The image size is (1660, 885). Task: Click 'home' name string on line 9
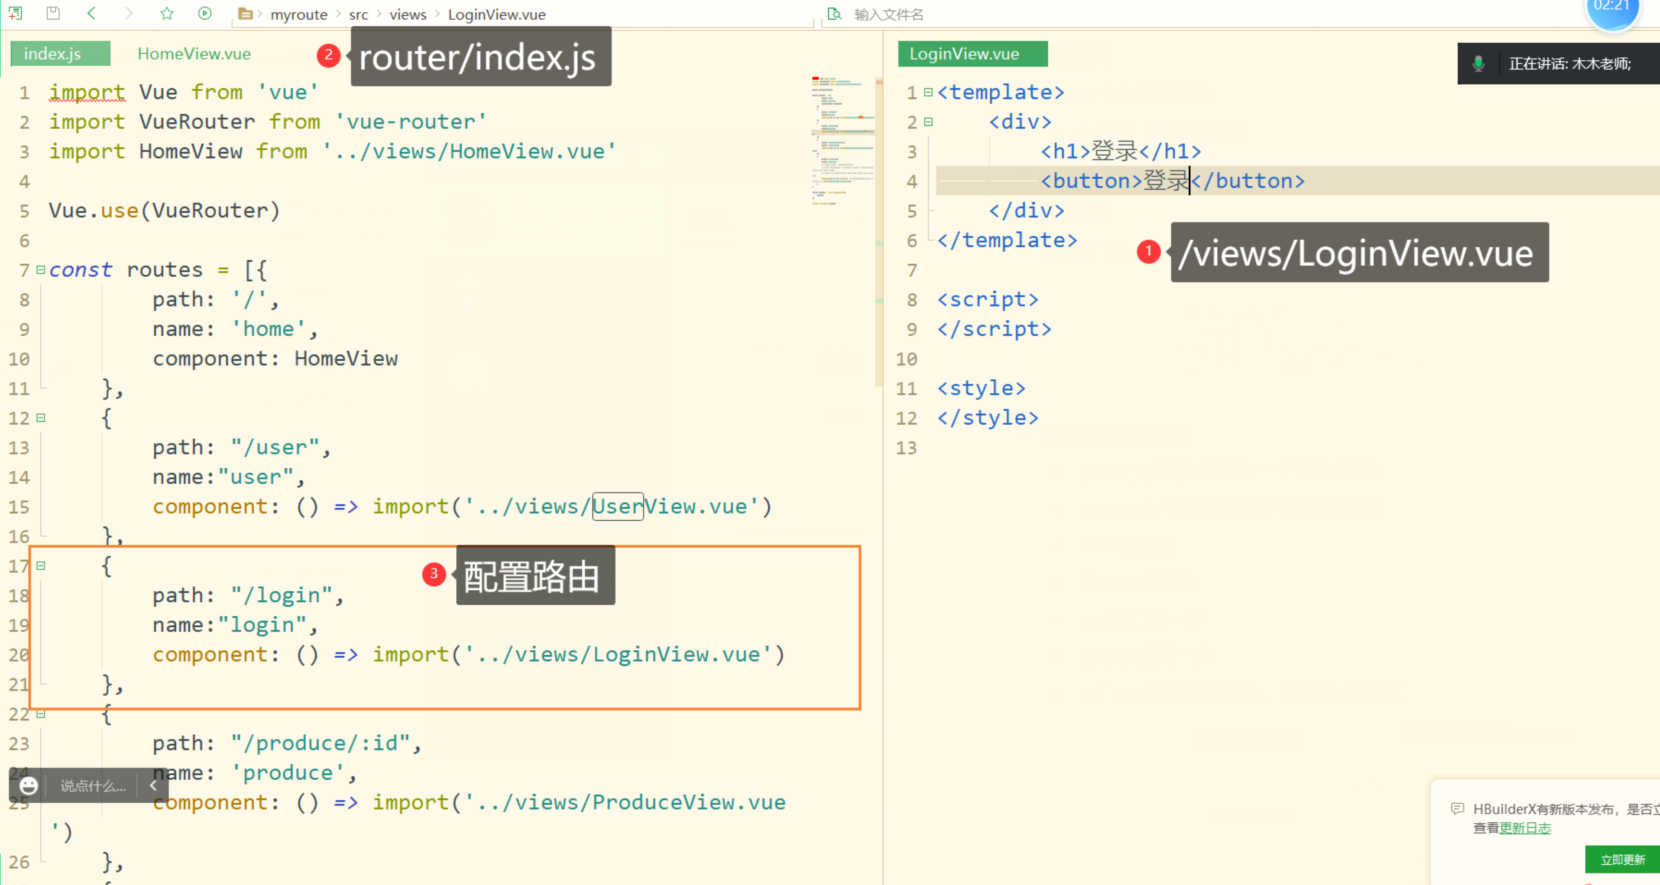tap(268, 330)
